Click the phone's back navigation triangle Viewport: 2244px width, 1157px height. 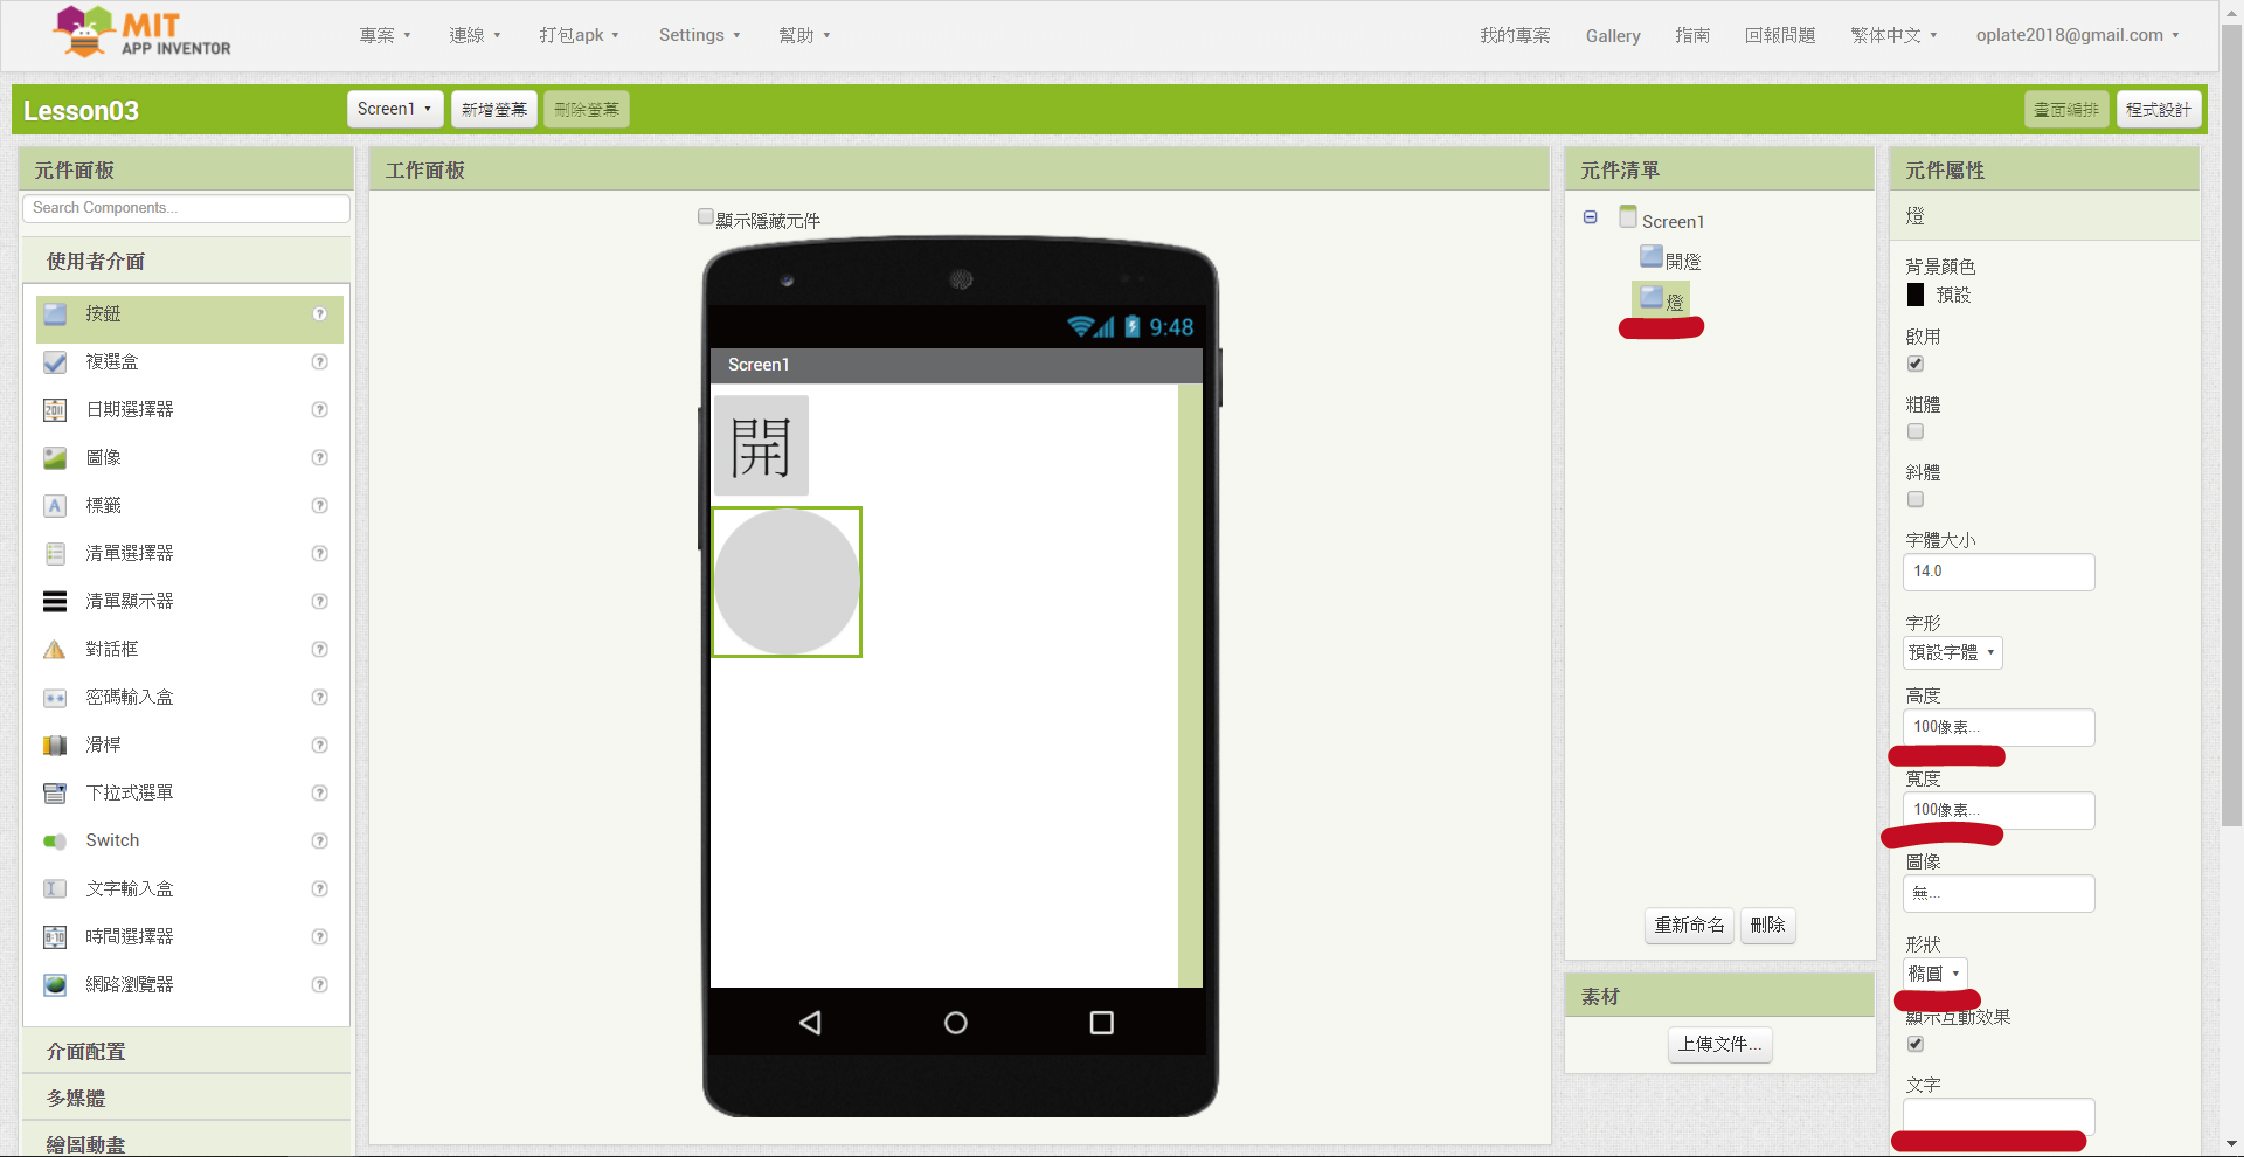(810, 1022)
